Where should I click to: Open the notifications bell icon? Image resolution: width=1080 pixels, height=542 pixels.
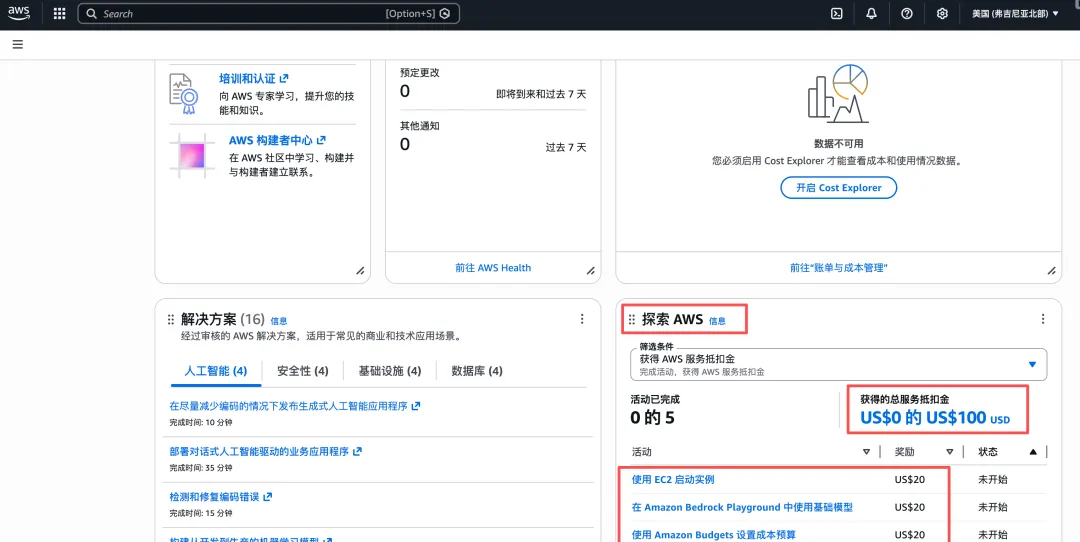tap(871, 14)
